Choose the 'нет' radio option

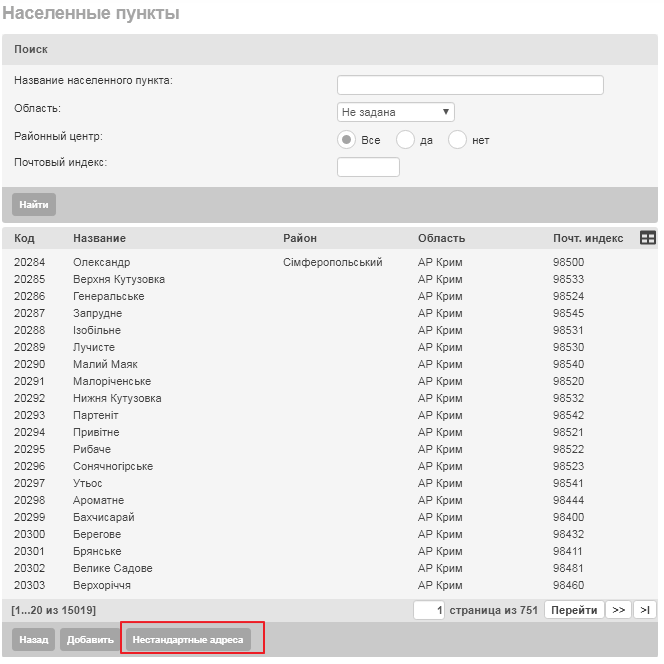click(458, 140)
